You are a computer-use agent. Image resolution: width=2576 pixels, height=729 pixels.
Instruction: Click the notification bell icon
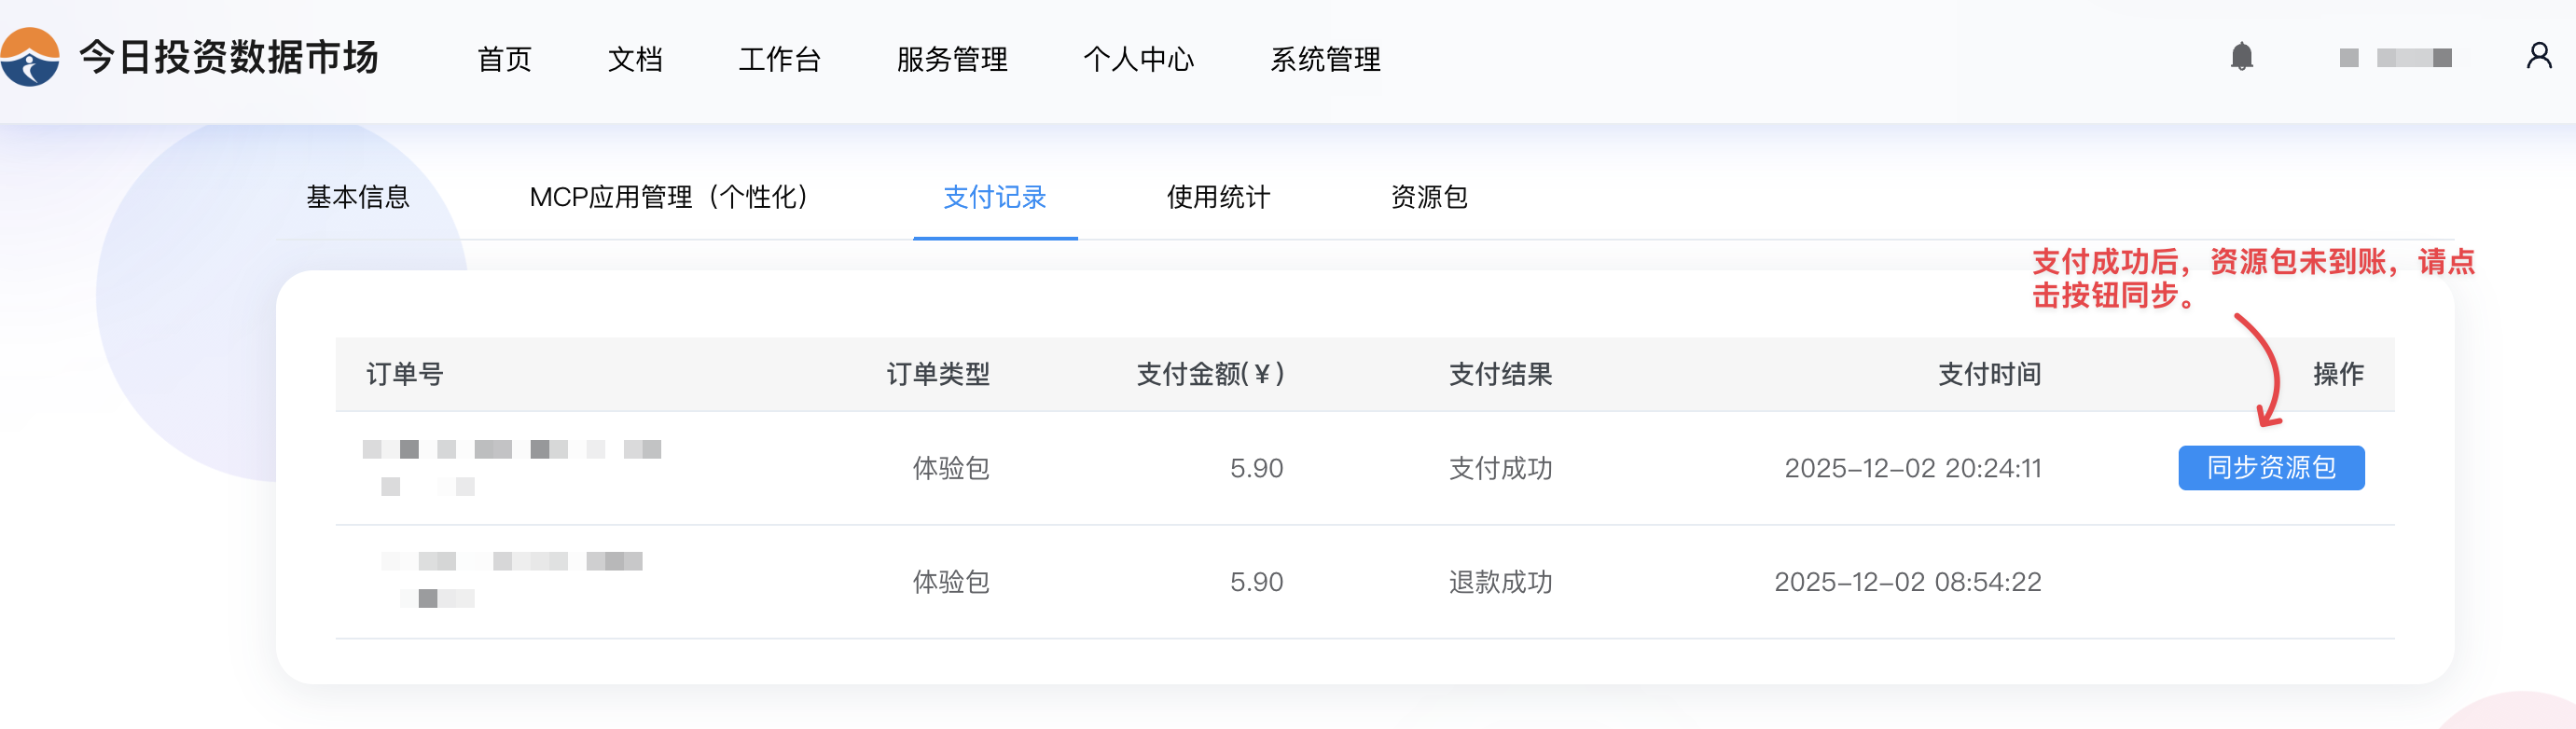[x=2241, y=57]
